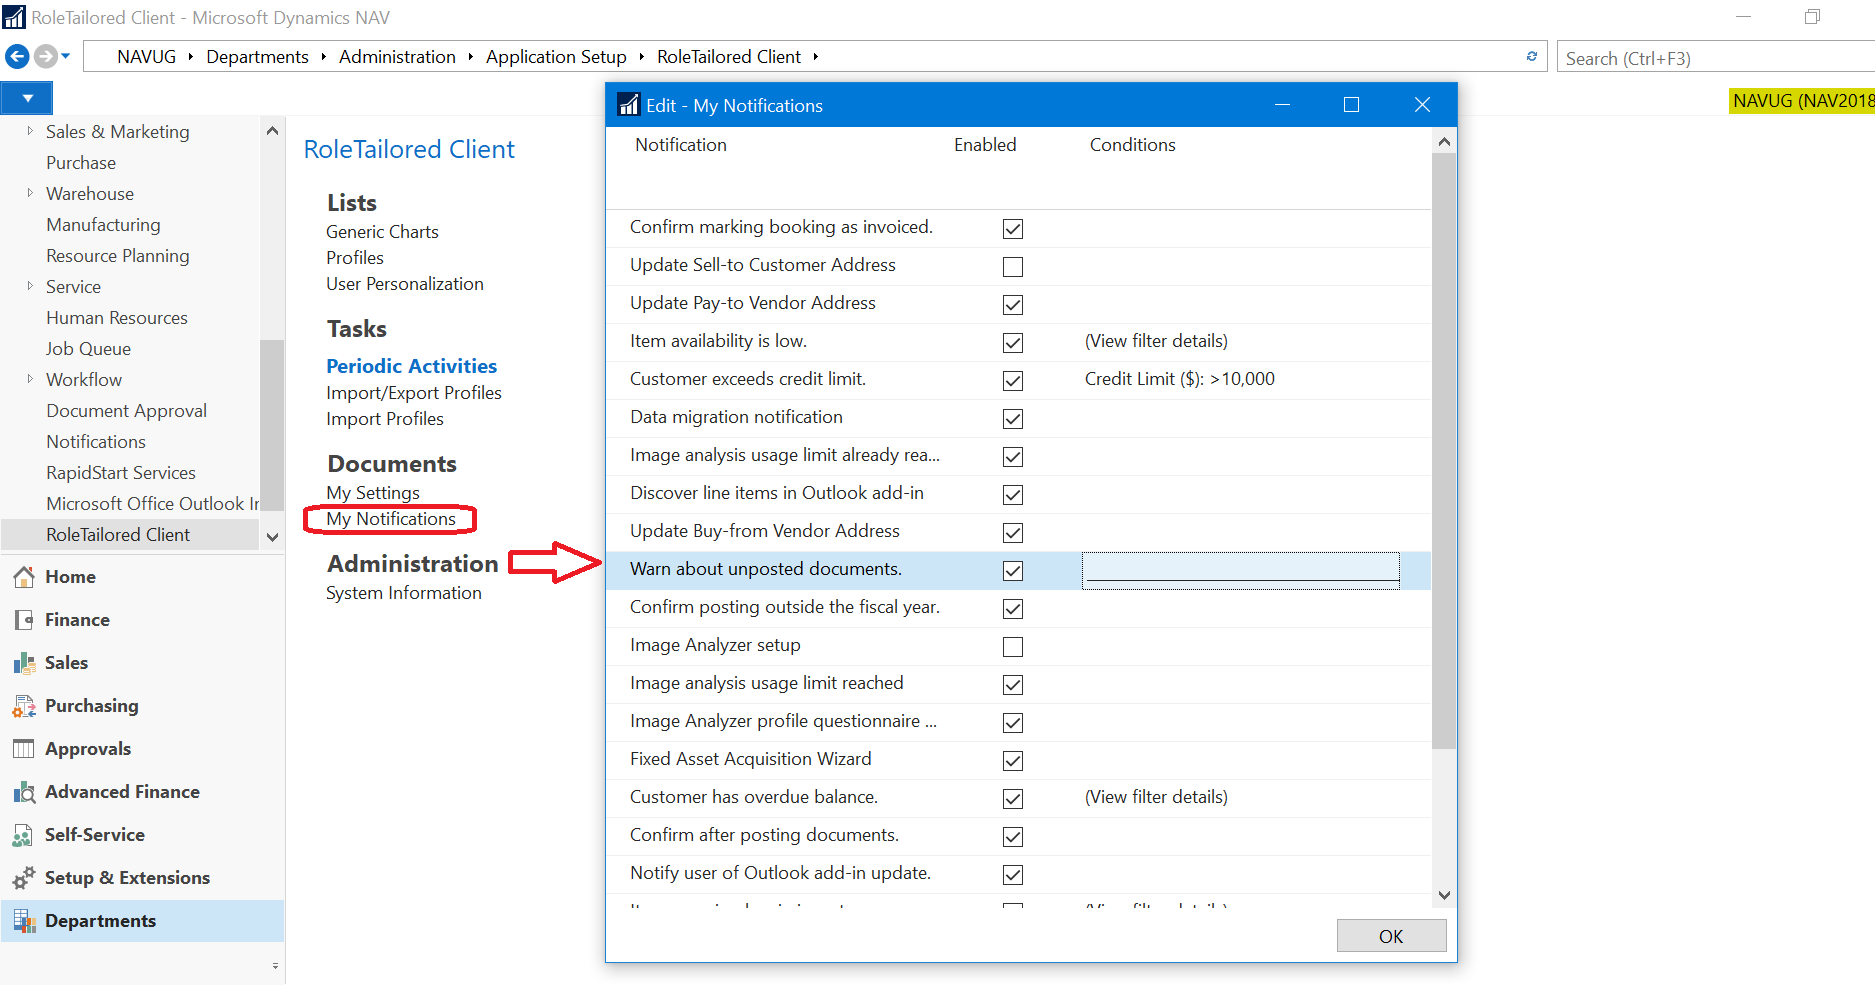This screenshot has width=1875, height=985.
Task: Toggle 'Item availability is low' checkbox
Action: [x=1013, y=343]
